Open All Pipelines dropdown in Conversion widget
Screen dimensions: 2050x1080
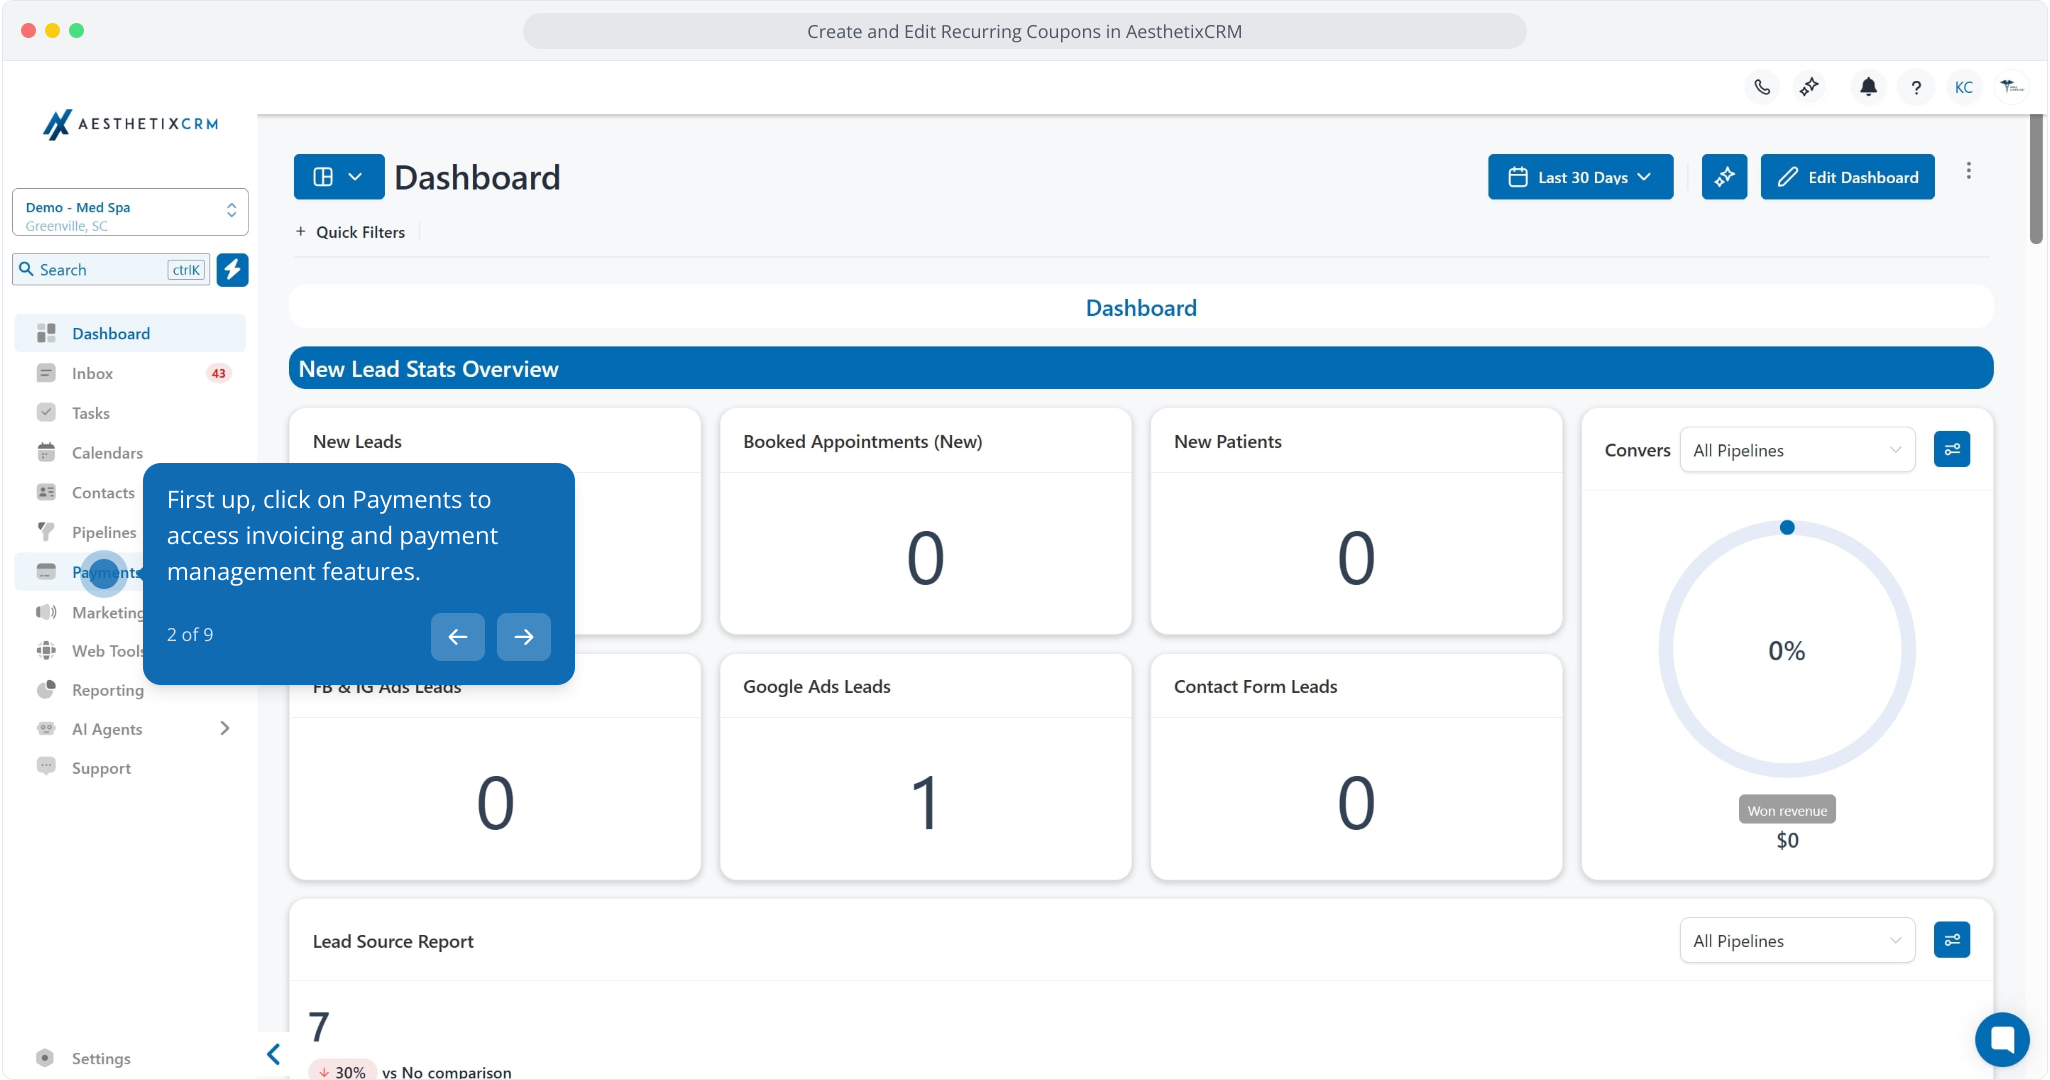tap(1796, 450)
